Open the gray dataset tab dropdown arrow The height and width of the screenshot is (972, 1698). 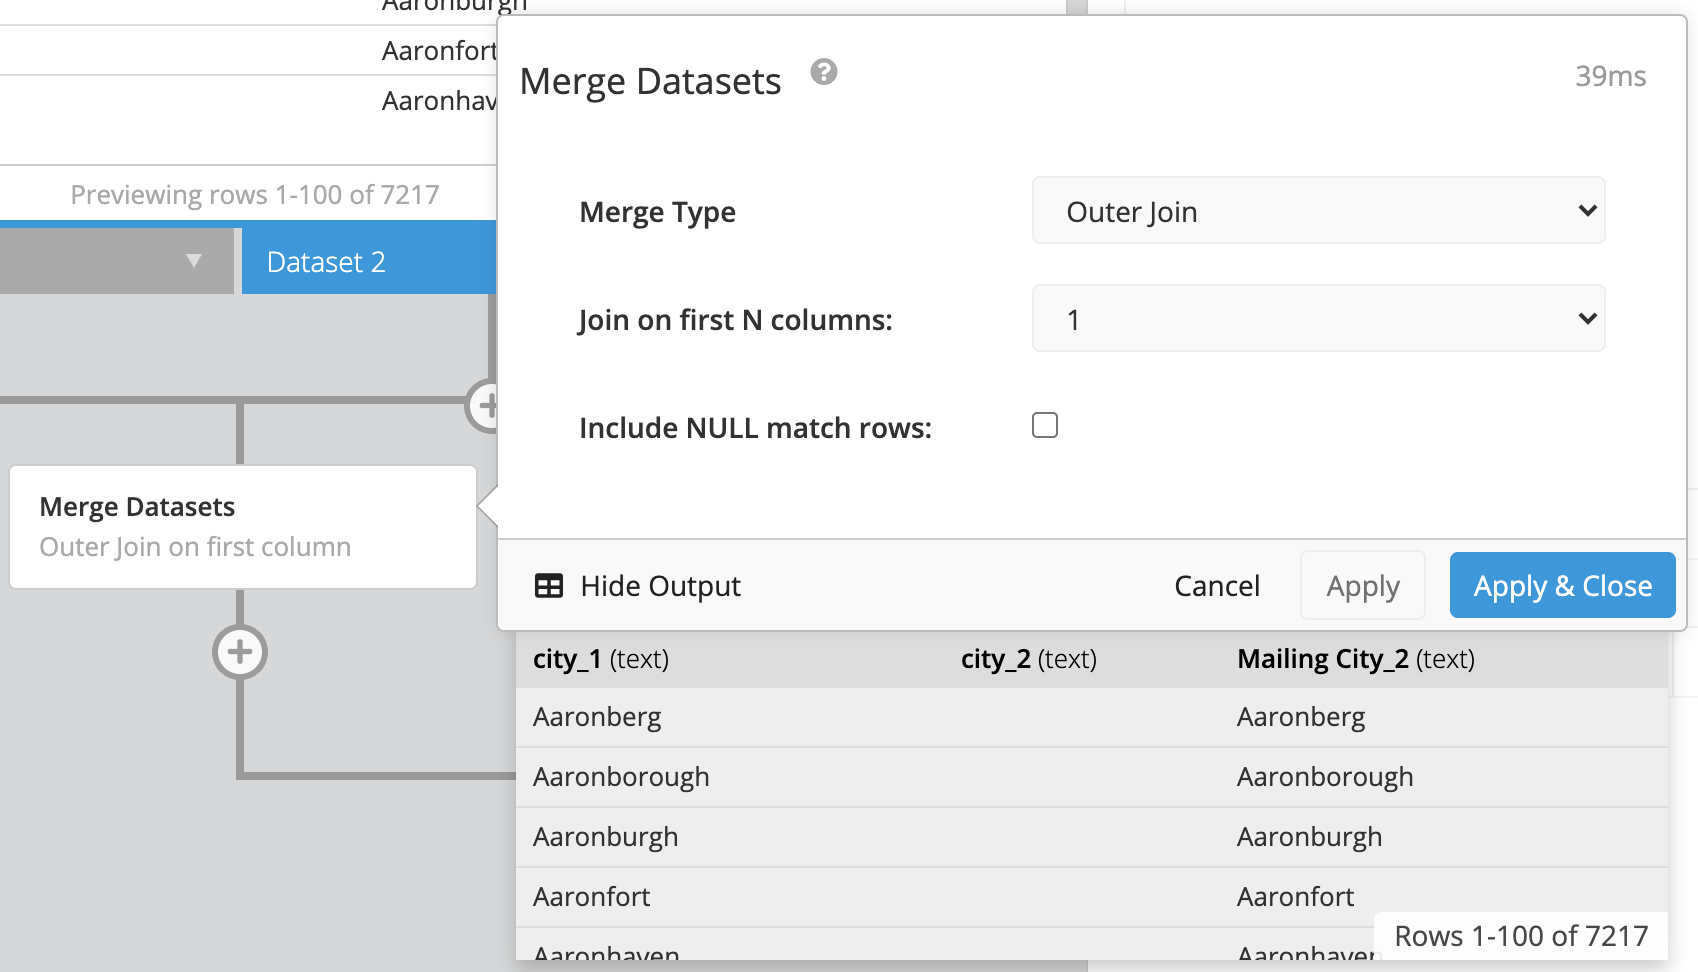pos(194,261)
